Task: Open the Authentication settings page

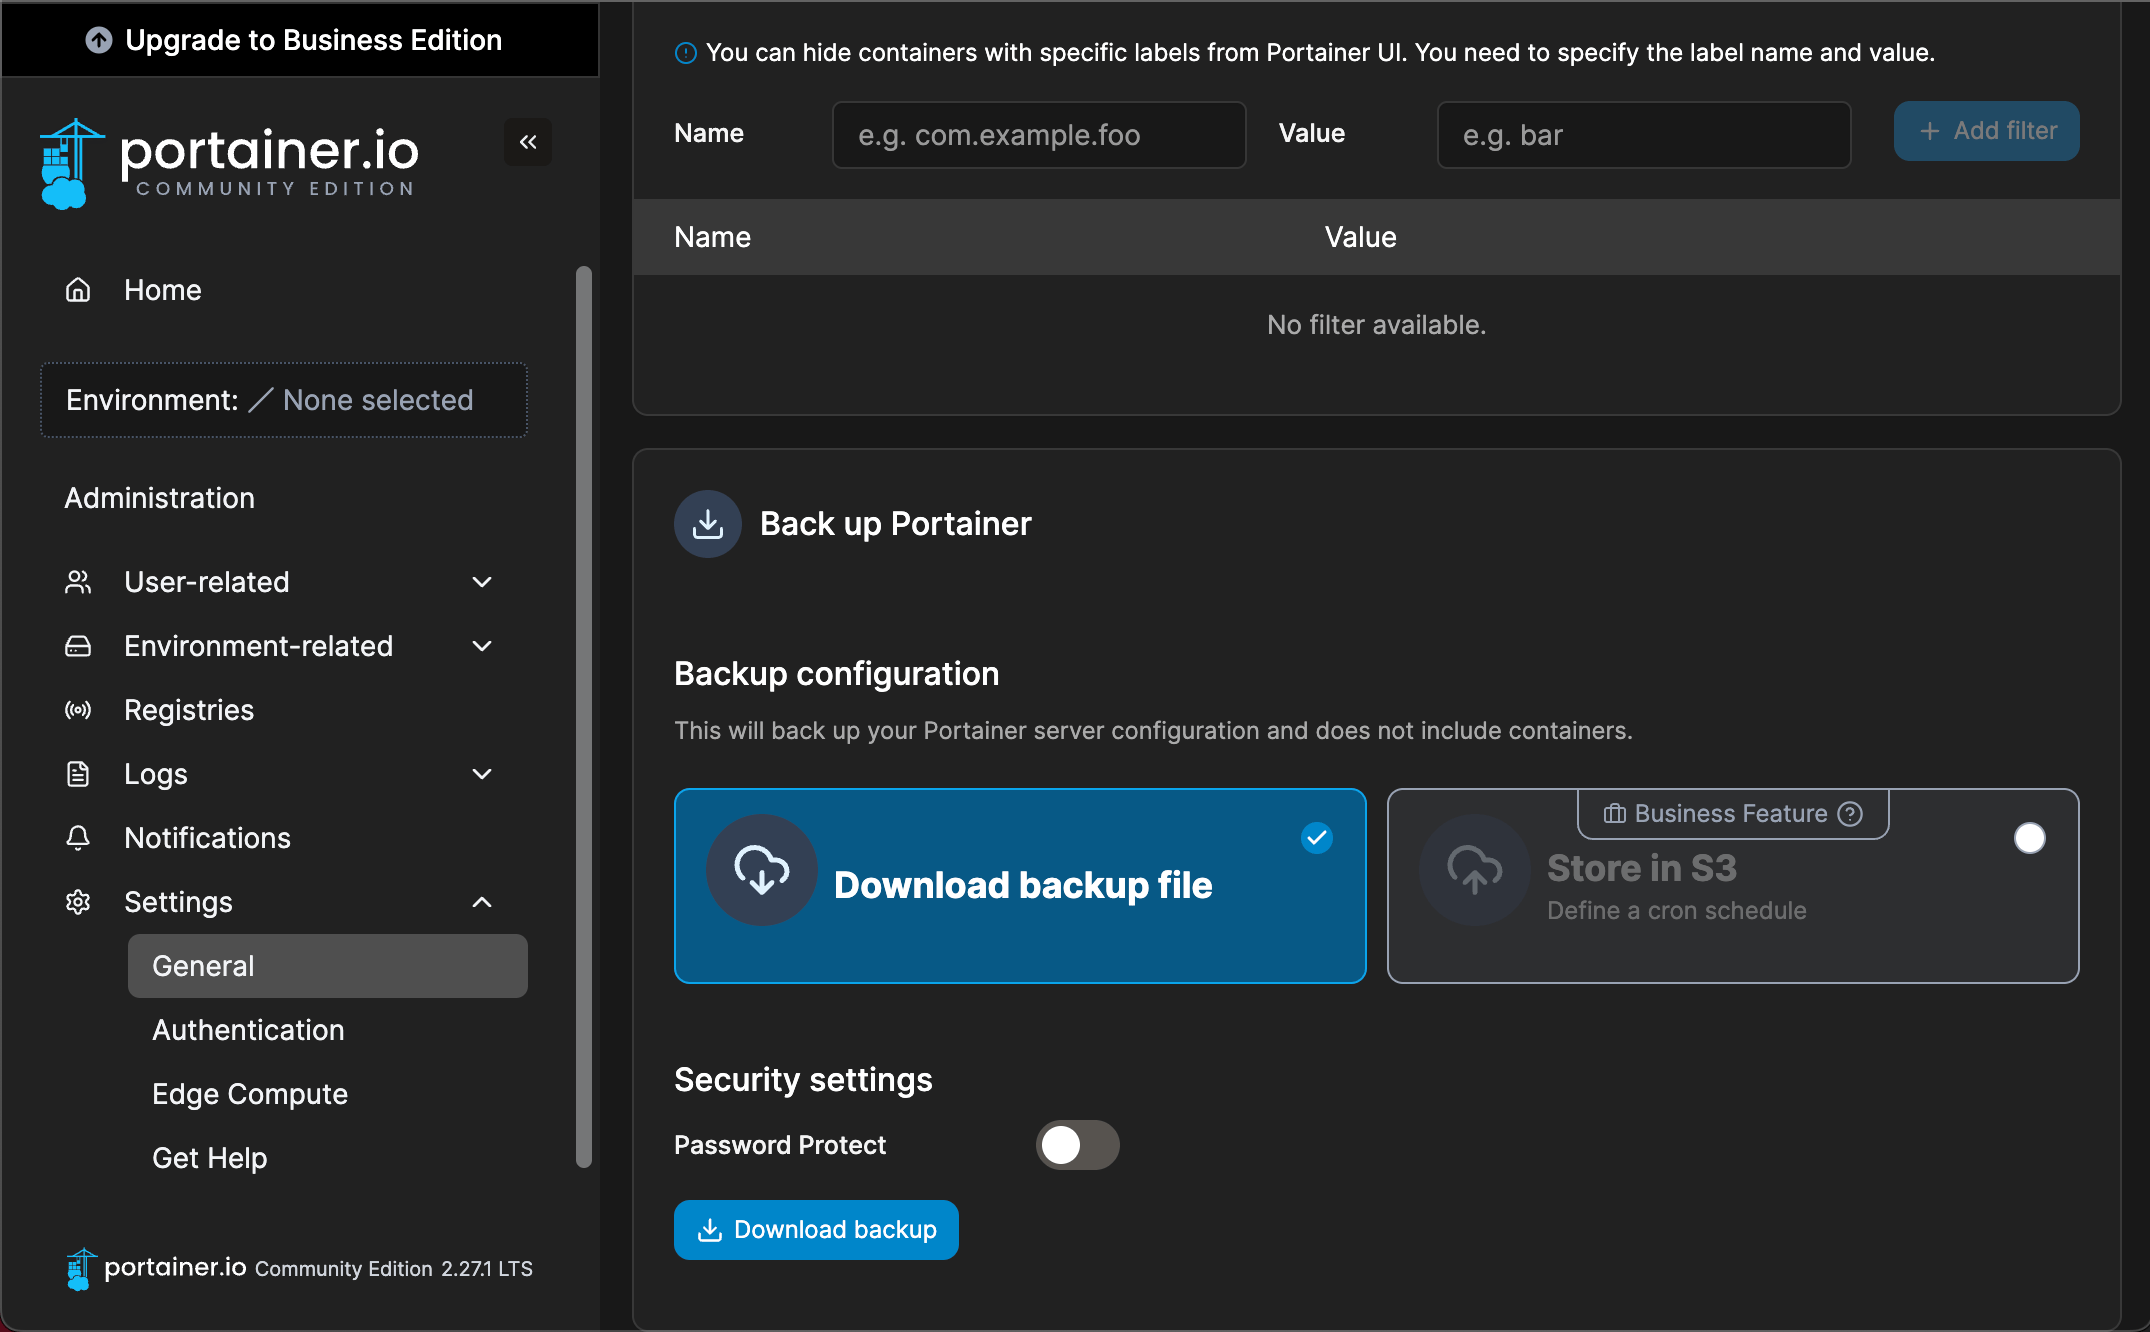Action: pos(248,1030)
